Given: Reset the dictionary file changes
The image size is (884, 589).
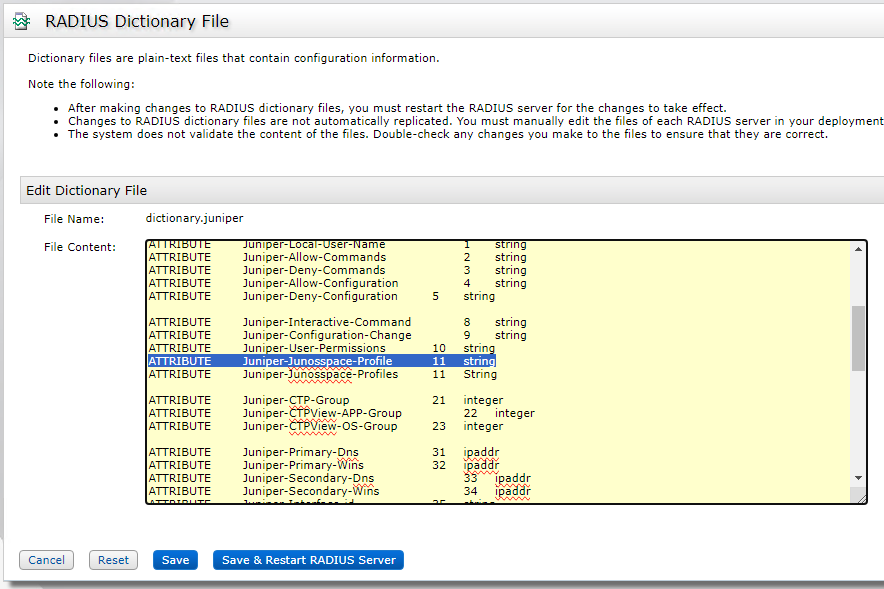Looking at the screenshot, I should tap(113, 560).
